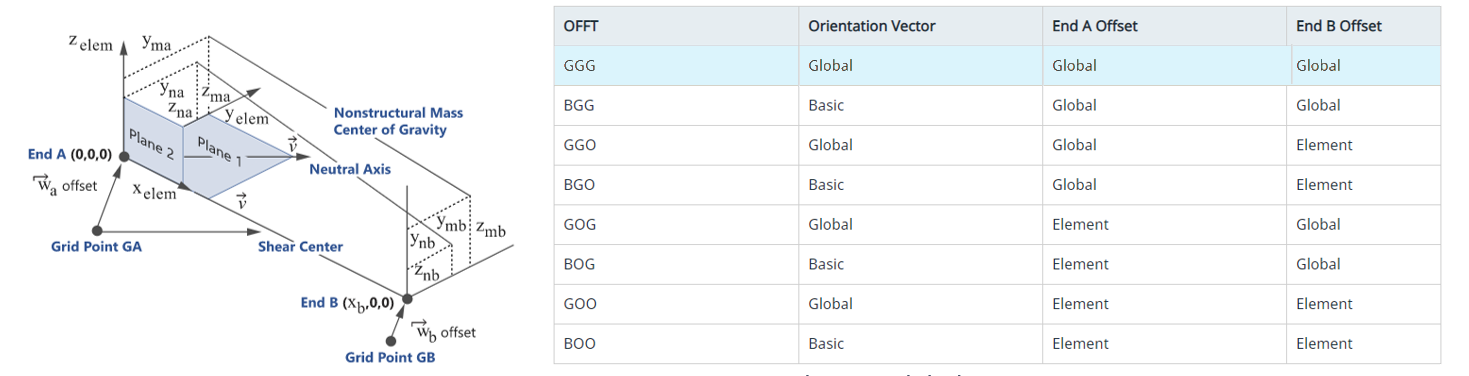This screenshot has width=1469, height=376.
Task: Click the Orientation Vector column header
Action: coord(872,26)
